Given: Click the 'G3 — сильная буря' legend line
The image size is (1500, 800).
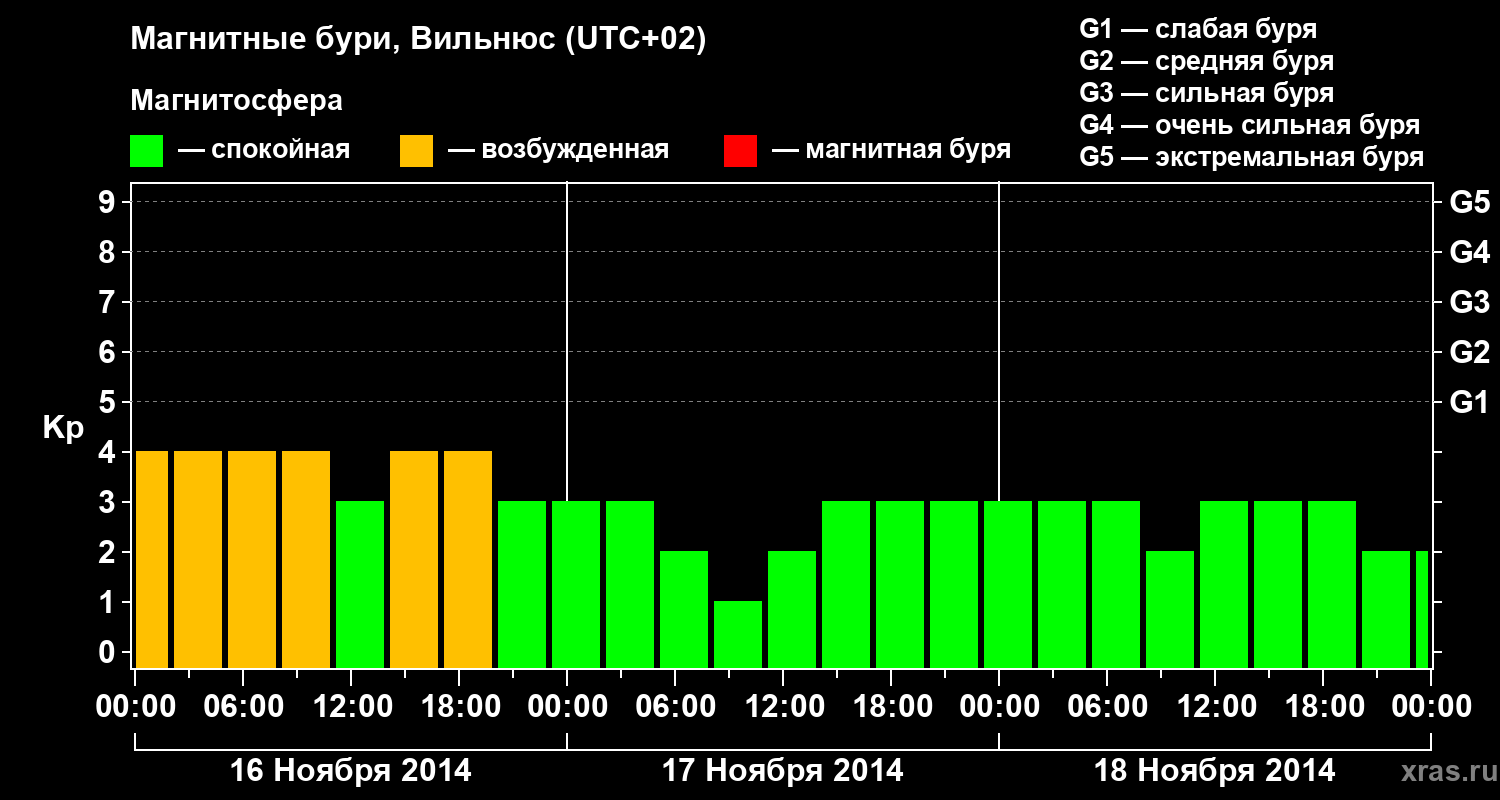Looking at the screenshot, I should tap(1206, 93).
